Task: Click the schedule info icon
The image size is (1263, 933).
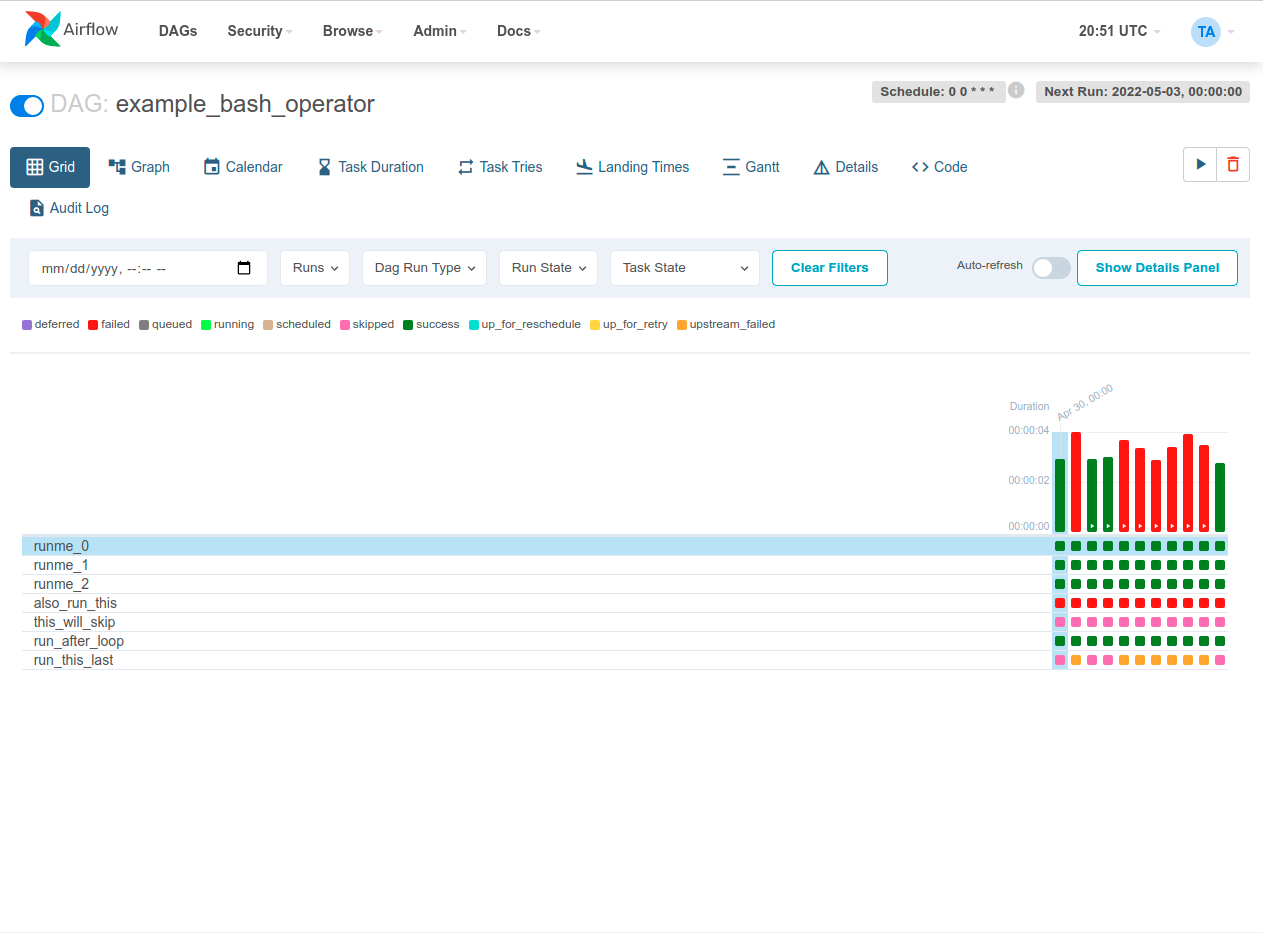Action: tap(1016, 90)
